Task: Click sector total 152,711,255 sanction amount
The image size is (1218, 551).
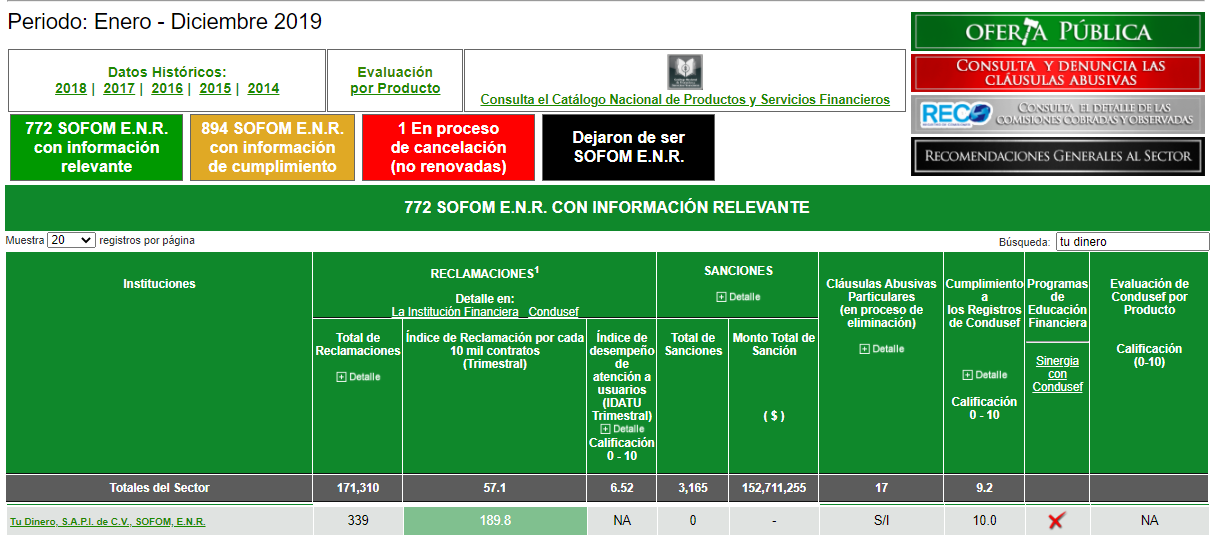Action: pos(774,488)
